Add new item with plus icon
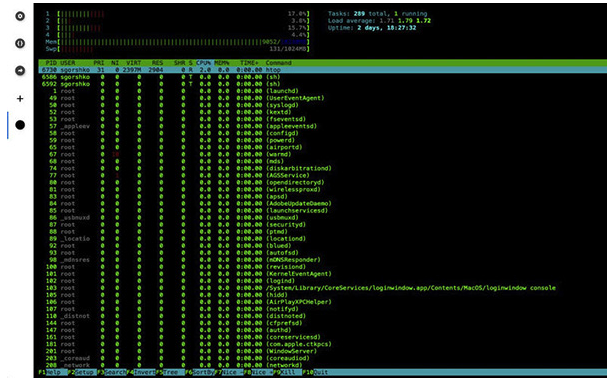The image size is (607, 382). 20,98
